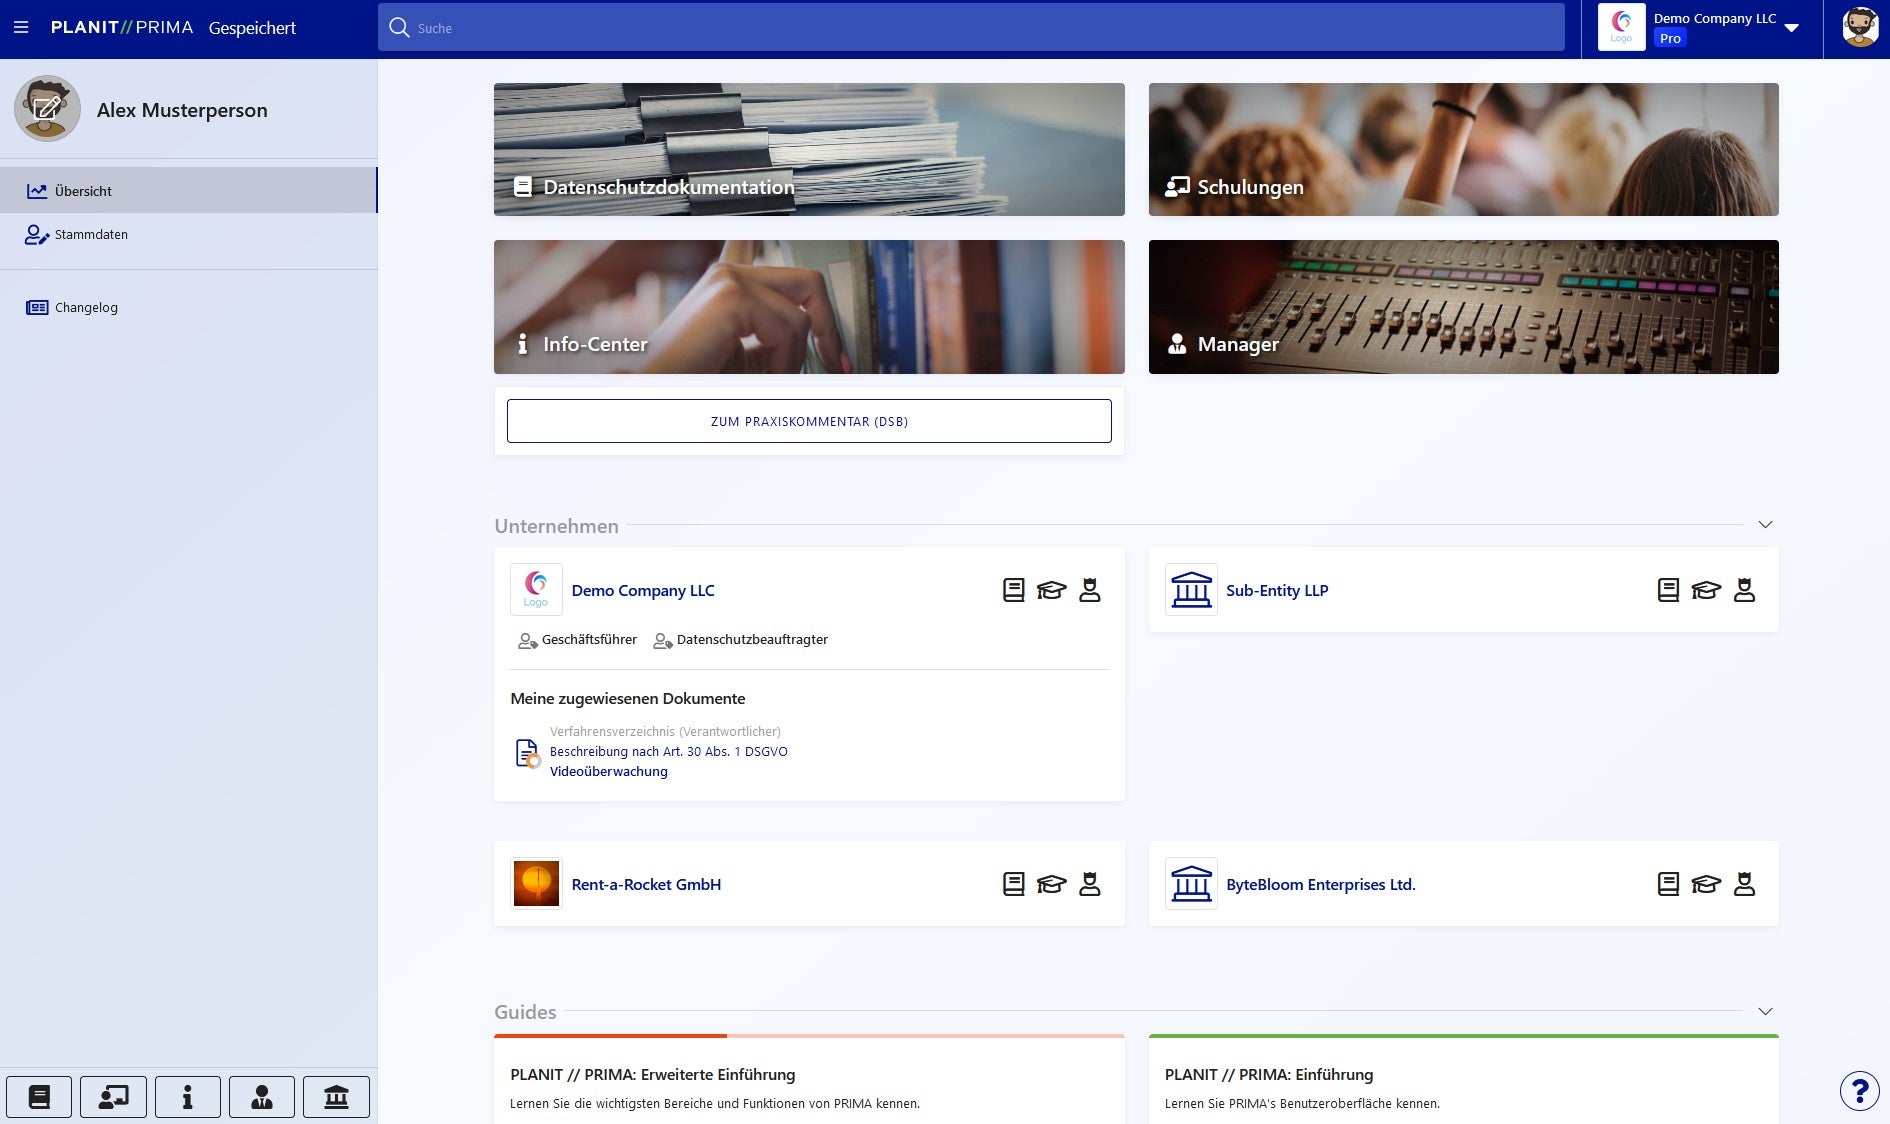
Task: Open the Info-Center tile
Action: (809, 307)
